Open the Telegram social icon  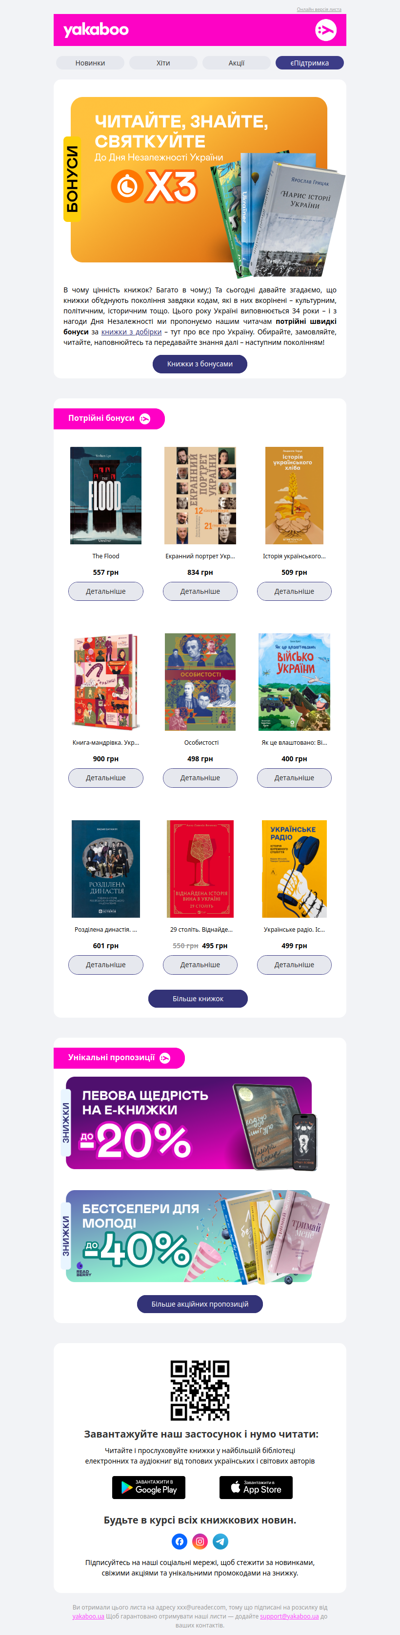[221, 1541]
